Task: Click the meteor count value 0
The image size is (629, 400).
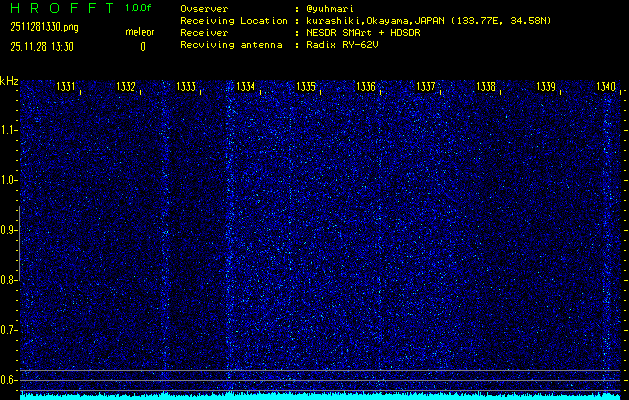Action: tap(142, 46)
